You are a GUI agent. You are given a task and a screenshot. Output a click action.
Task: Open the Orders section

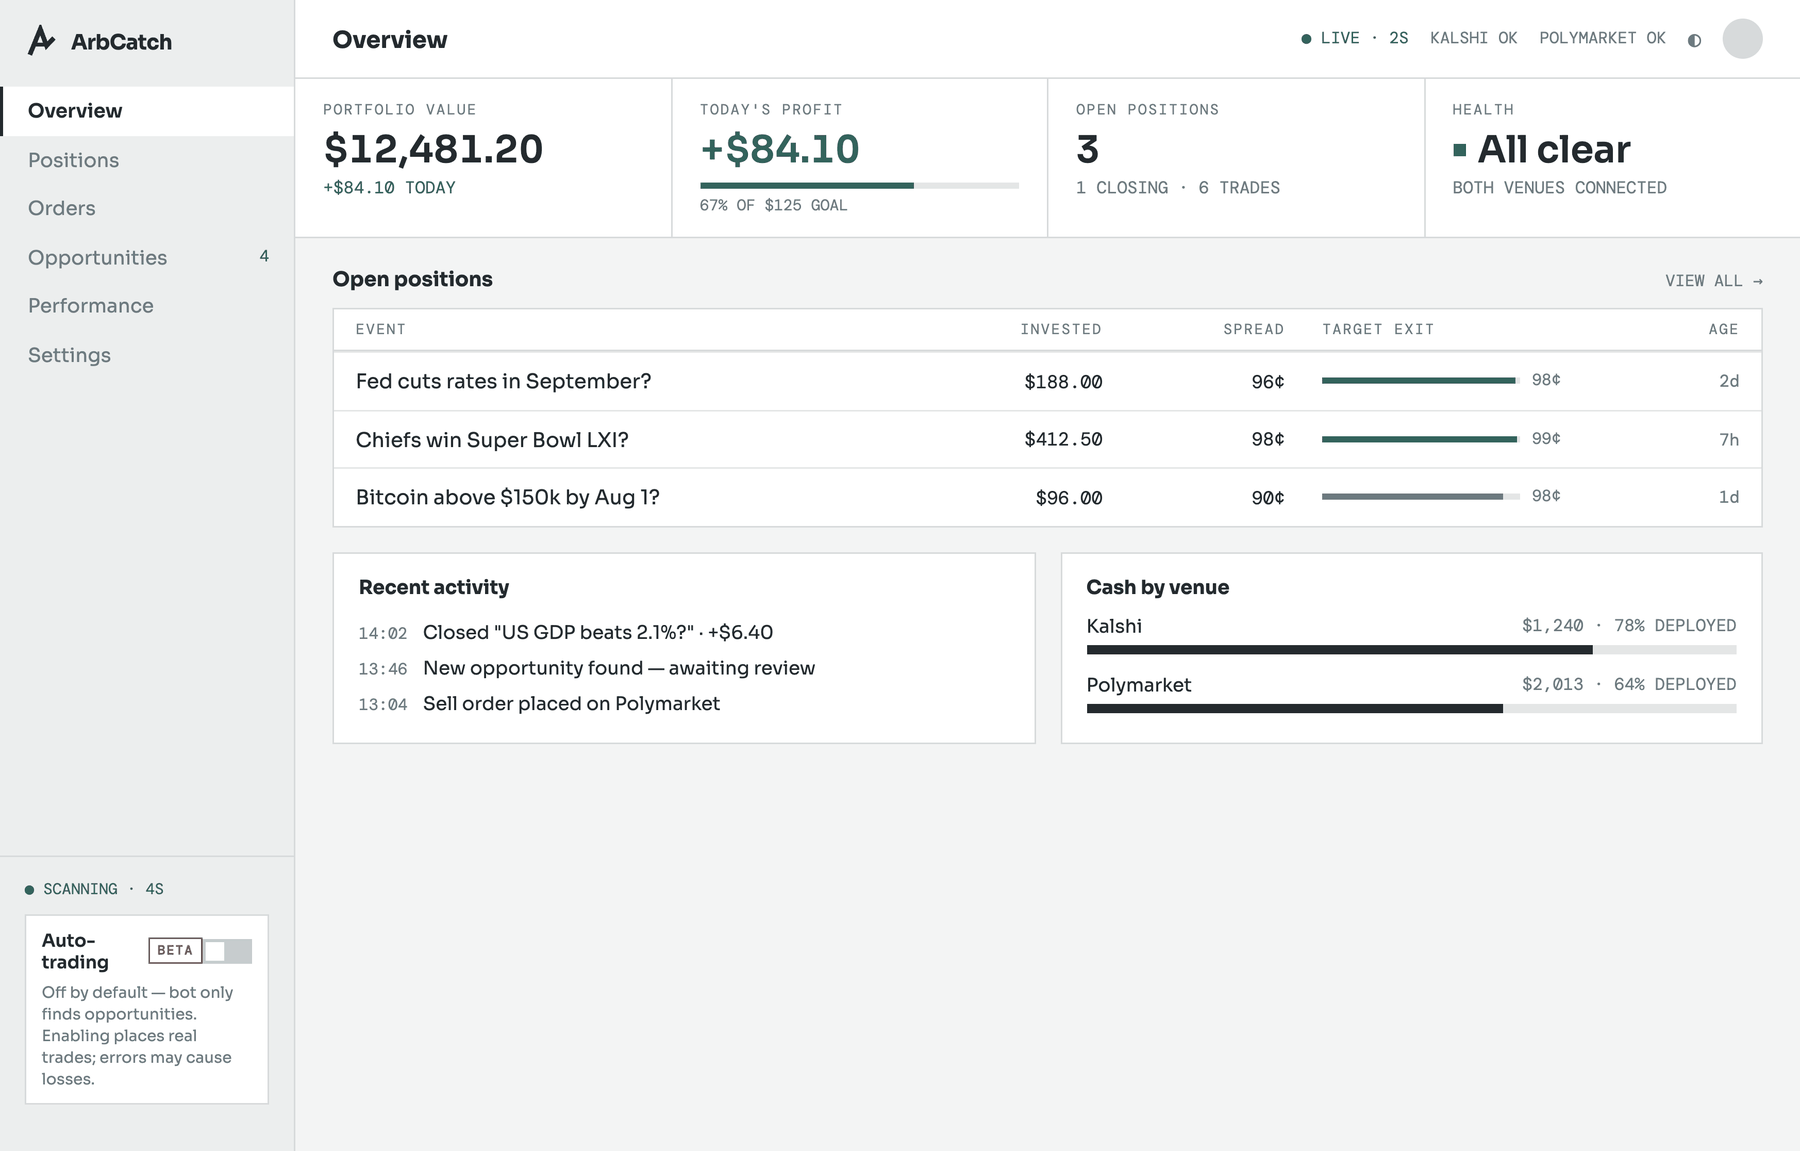(x=147, y=208)
